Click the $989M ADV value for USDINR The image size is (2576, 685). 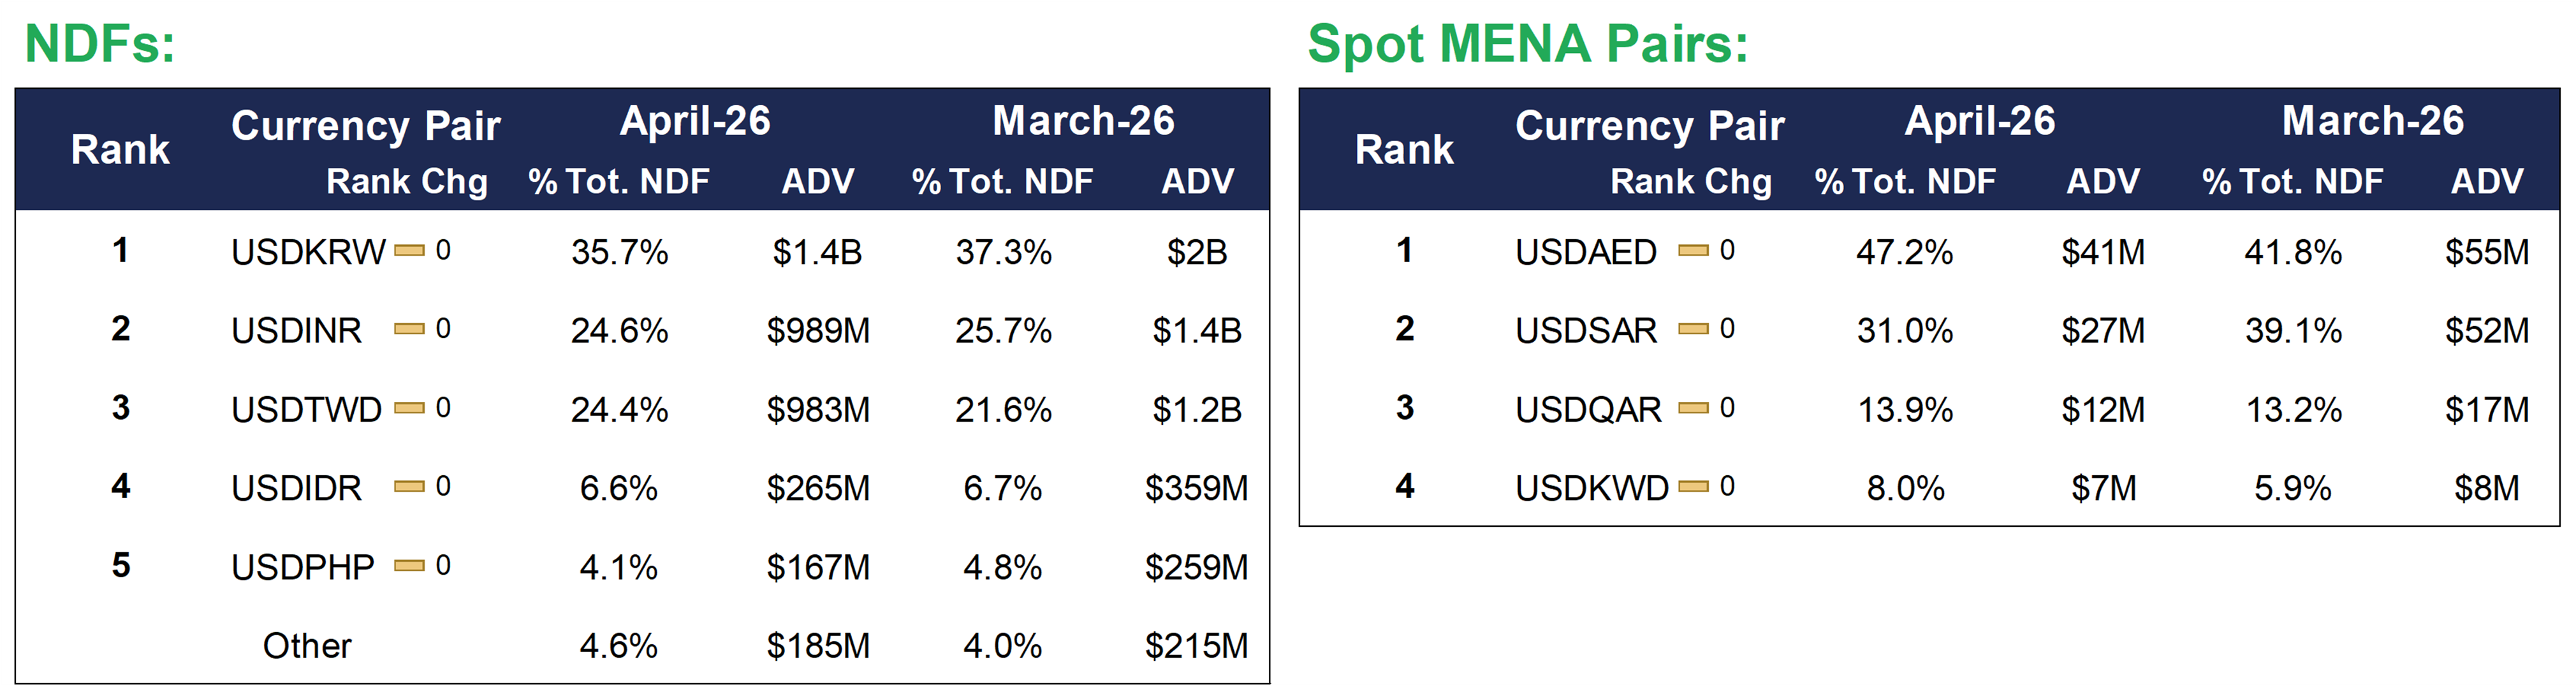[x=818, y=330]
